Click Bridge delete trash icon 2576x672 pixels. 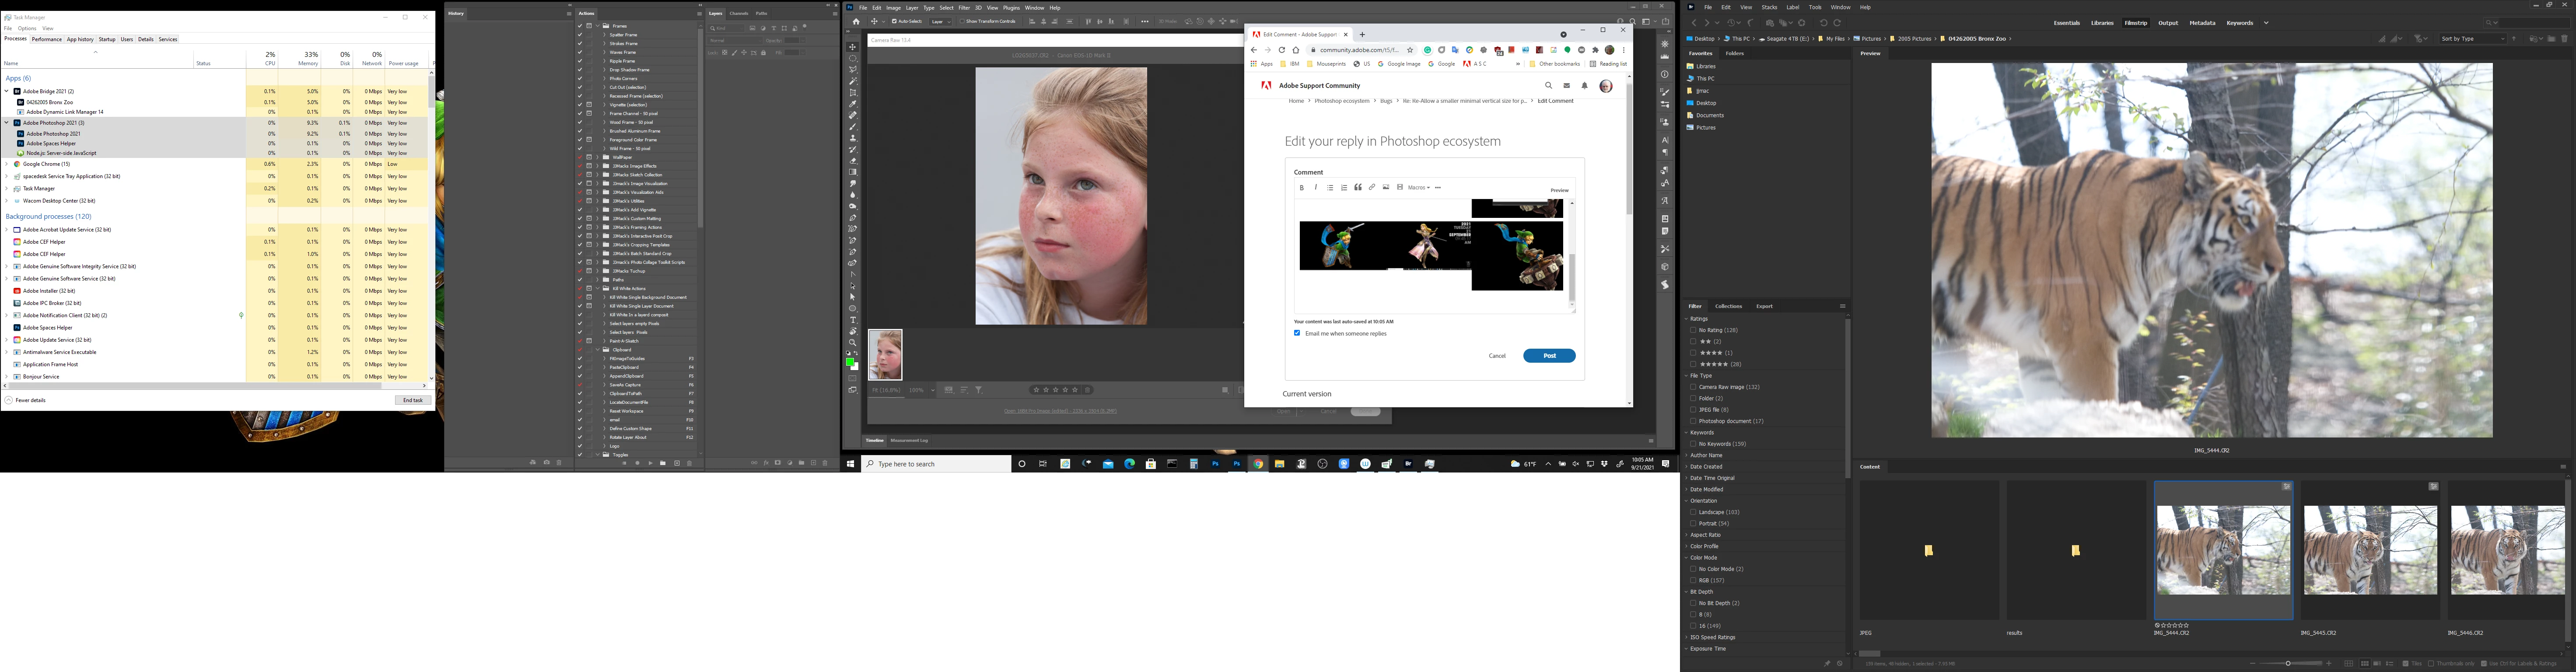2564,38
